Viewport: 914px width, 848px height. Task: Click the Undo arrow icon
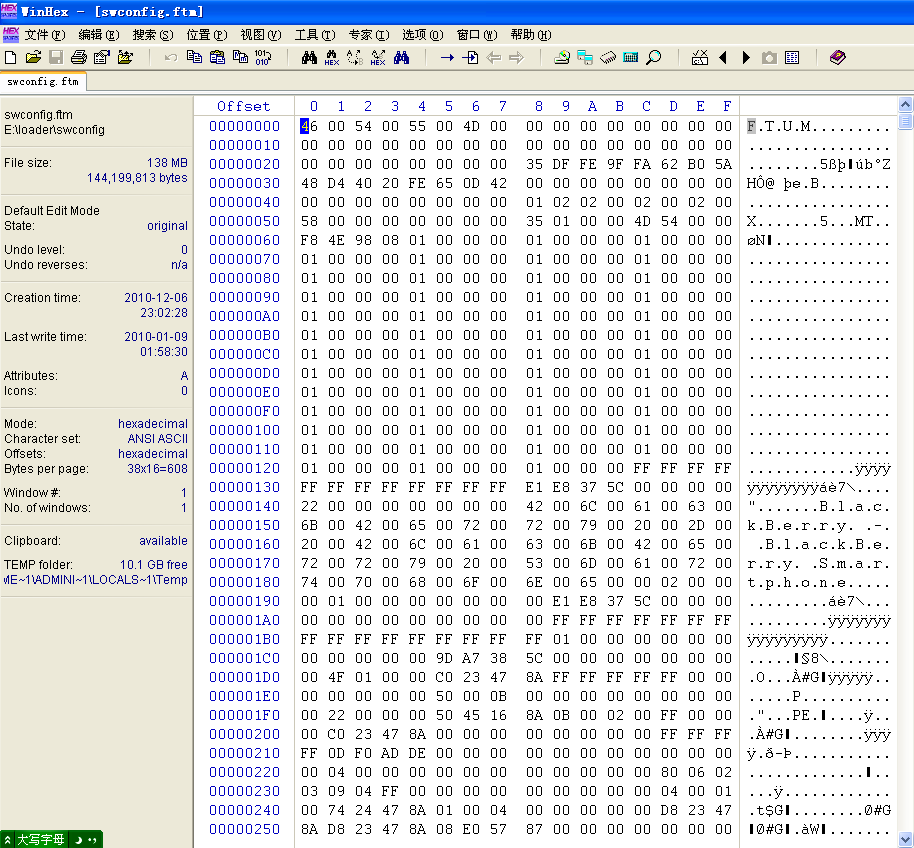click(x=171, y=57)
